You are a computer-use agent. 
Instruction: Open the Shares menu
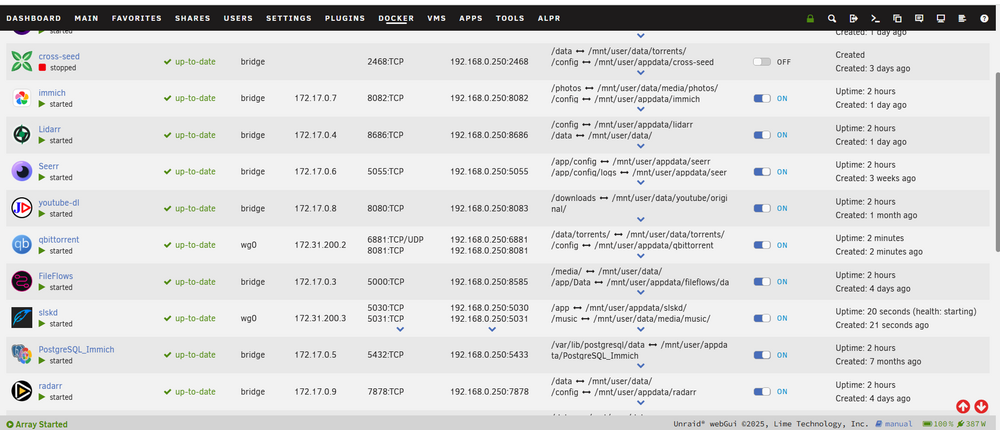pyautogui.click(x=193, y=19)
